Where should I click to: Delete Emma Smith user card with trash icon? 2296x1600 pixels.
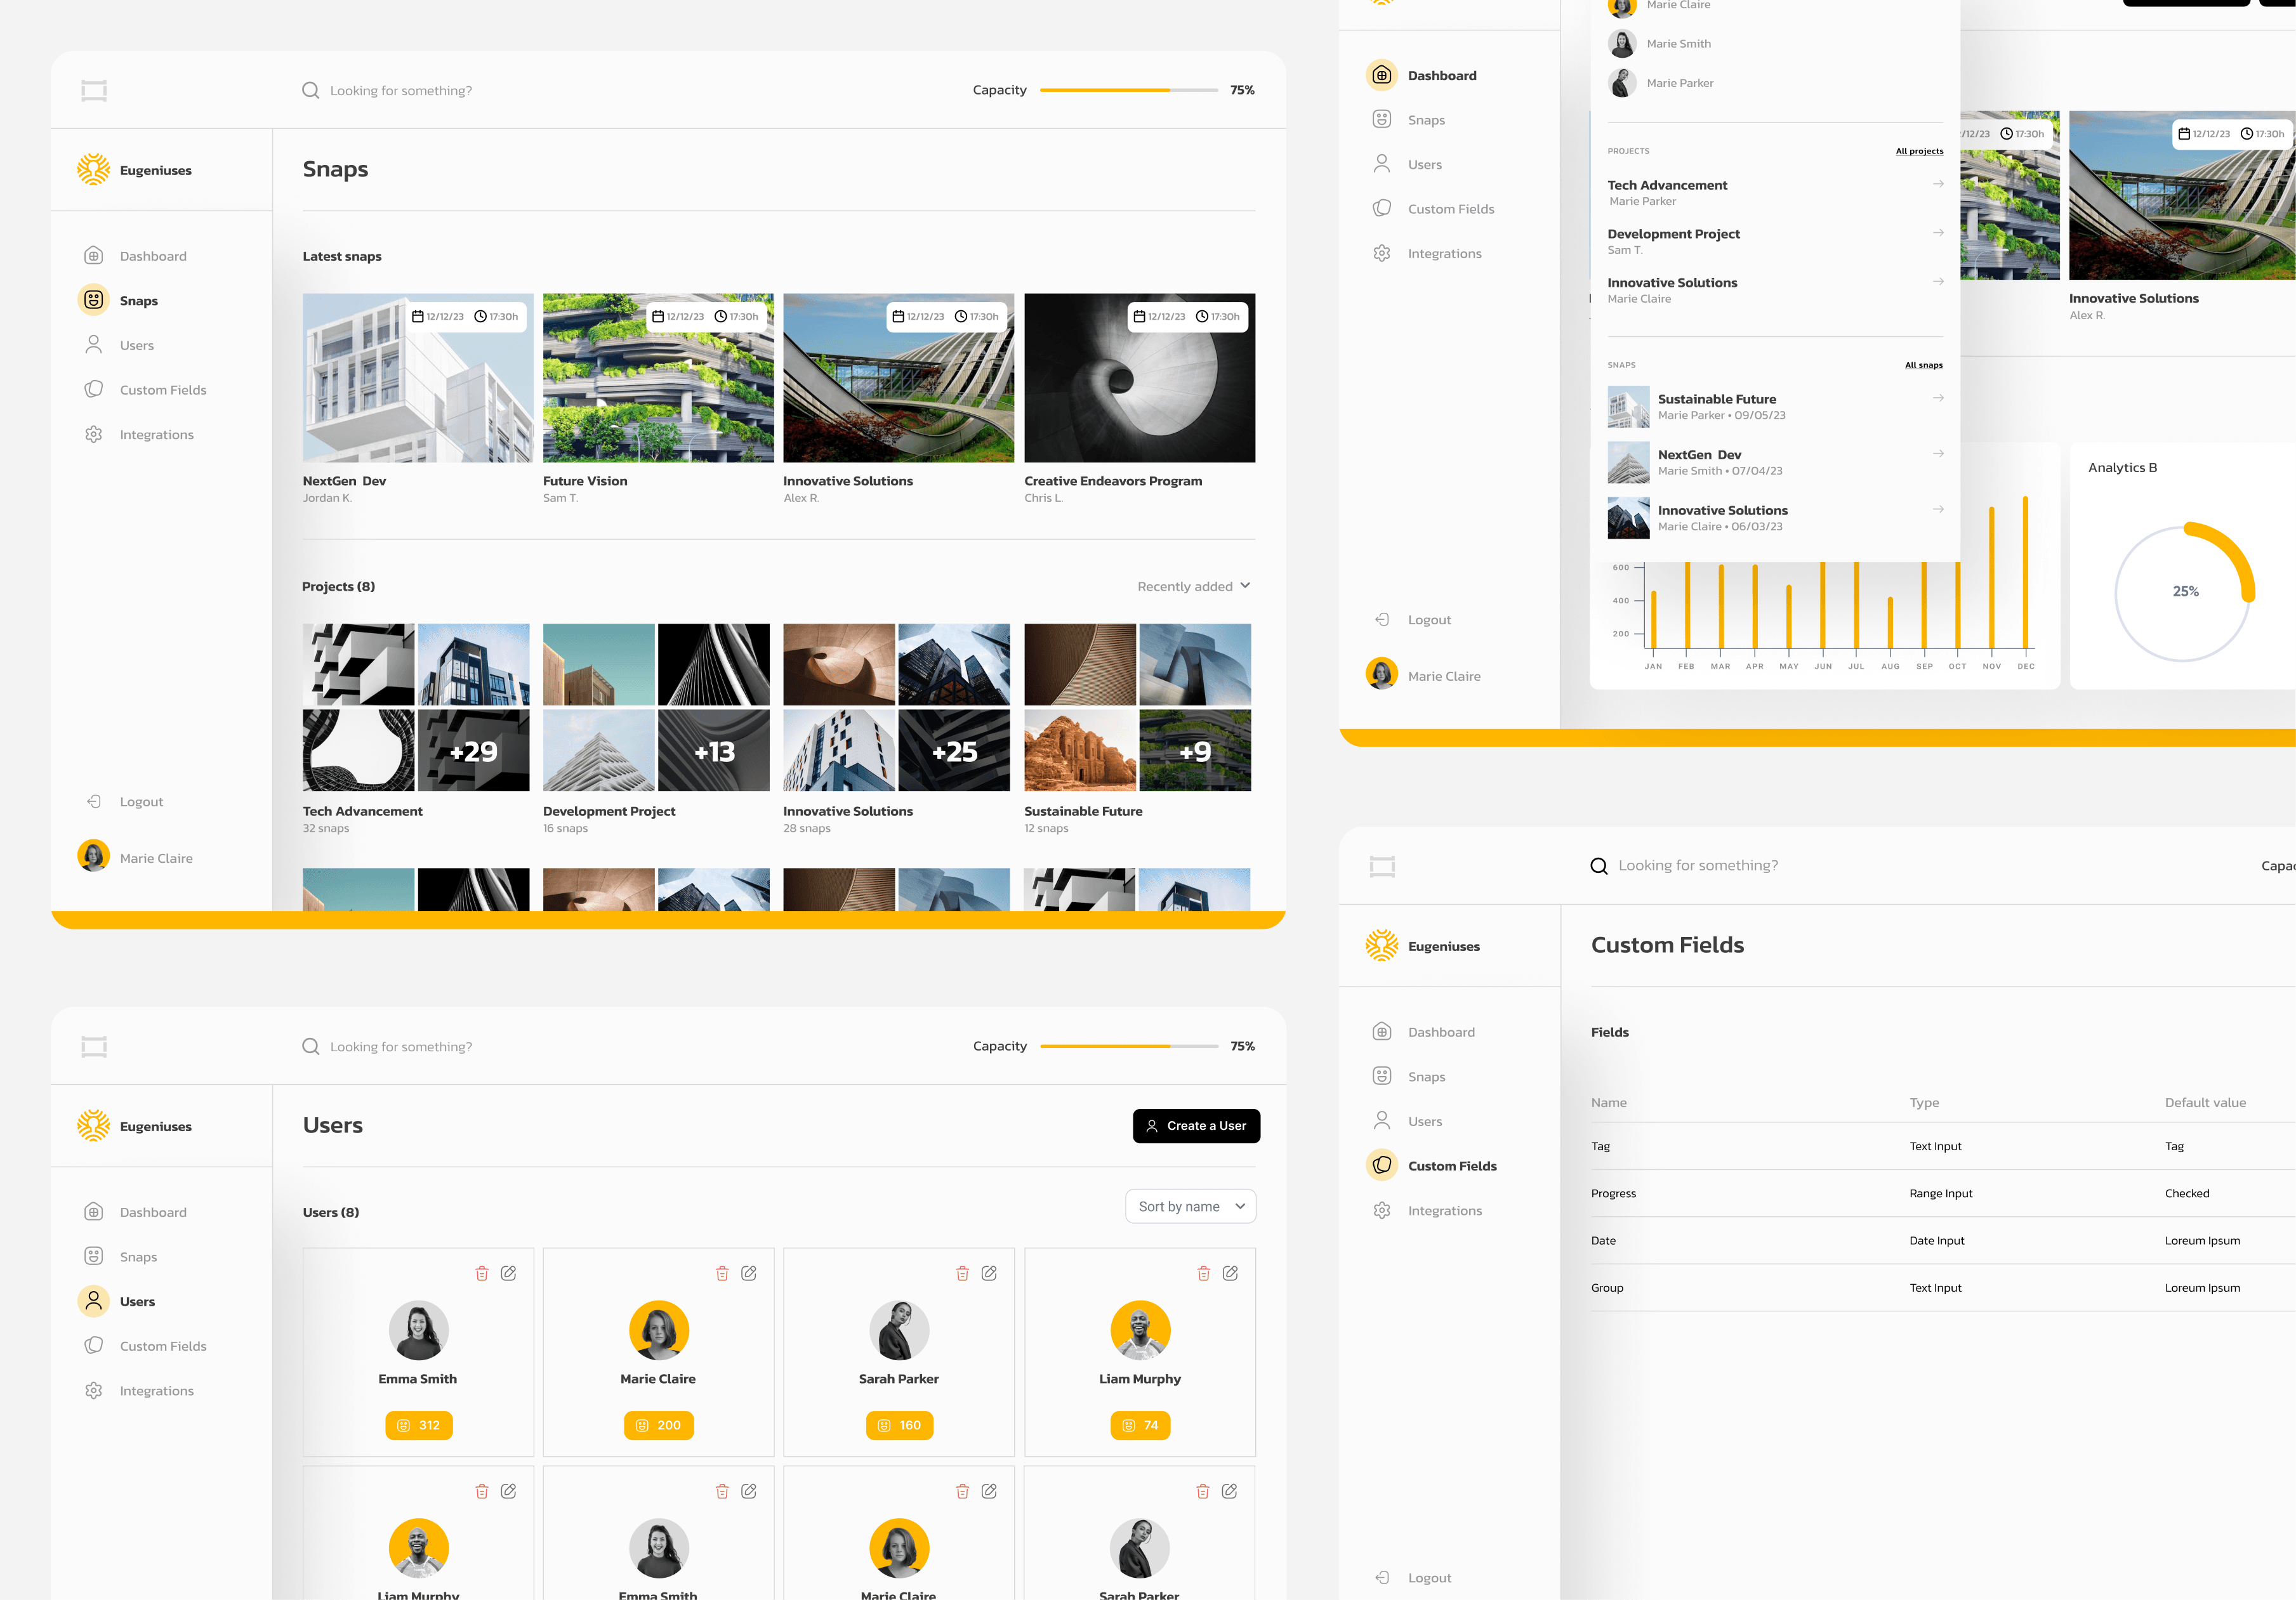point(481,1273)
